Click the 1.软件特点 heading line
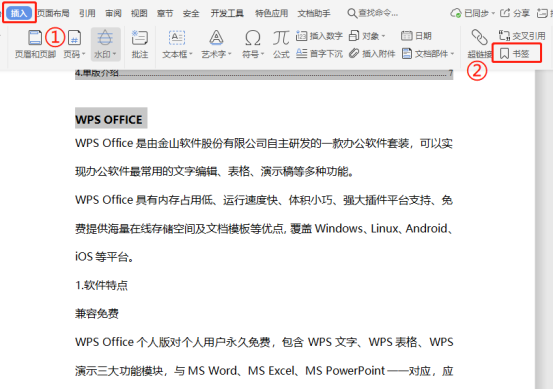 [x=101, y=285]
